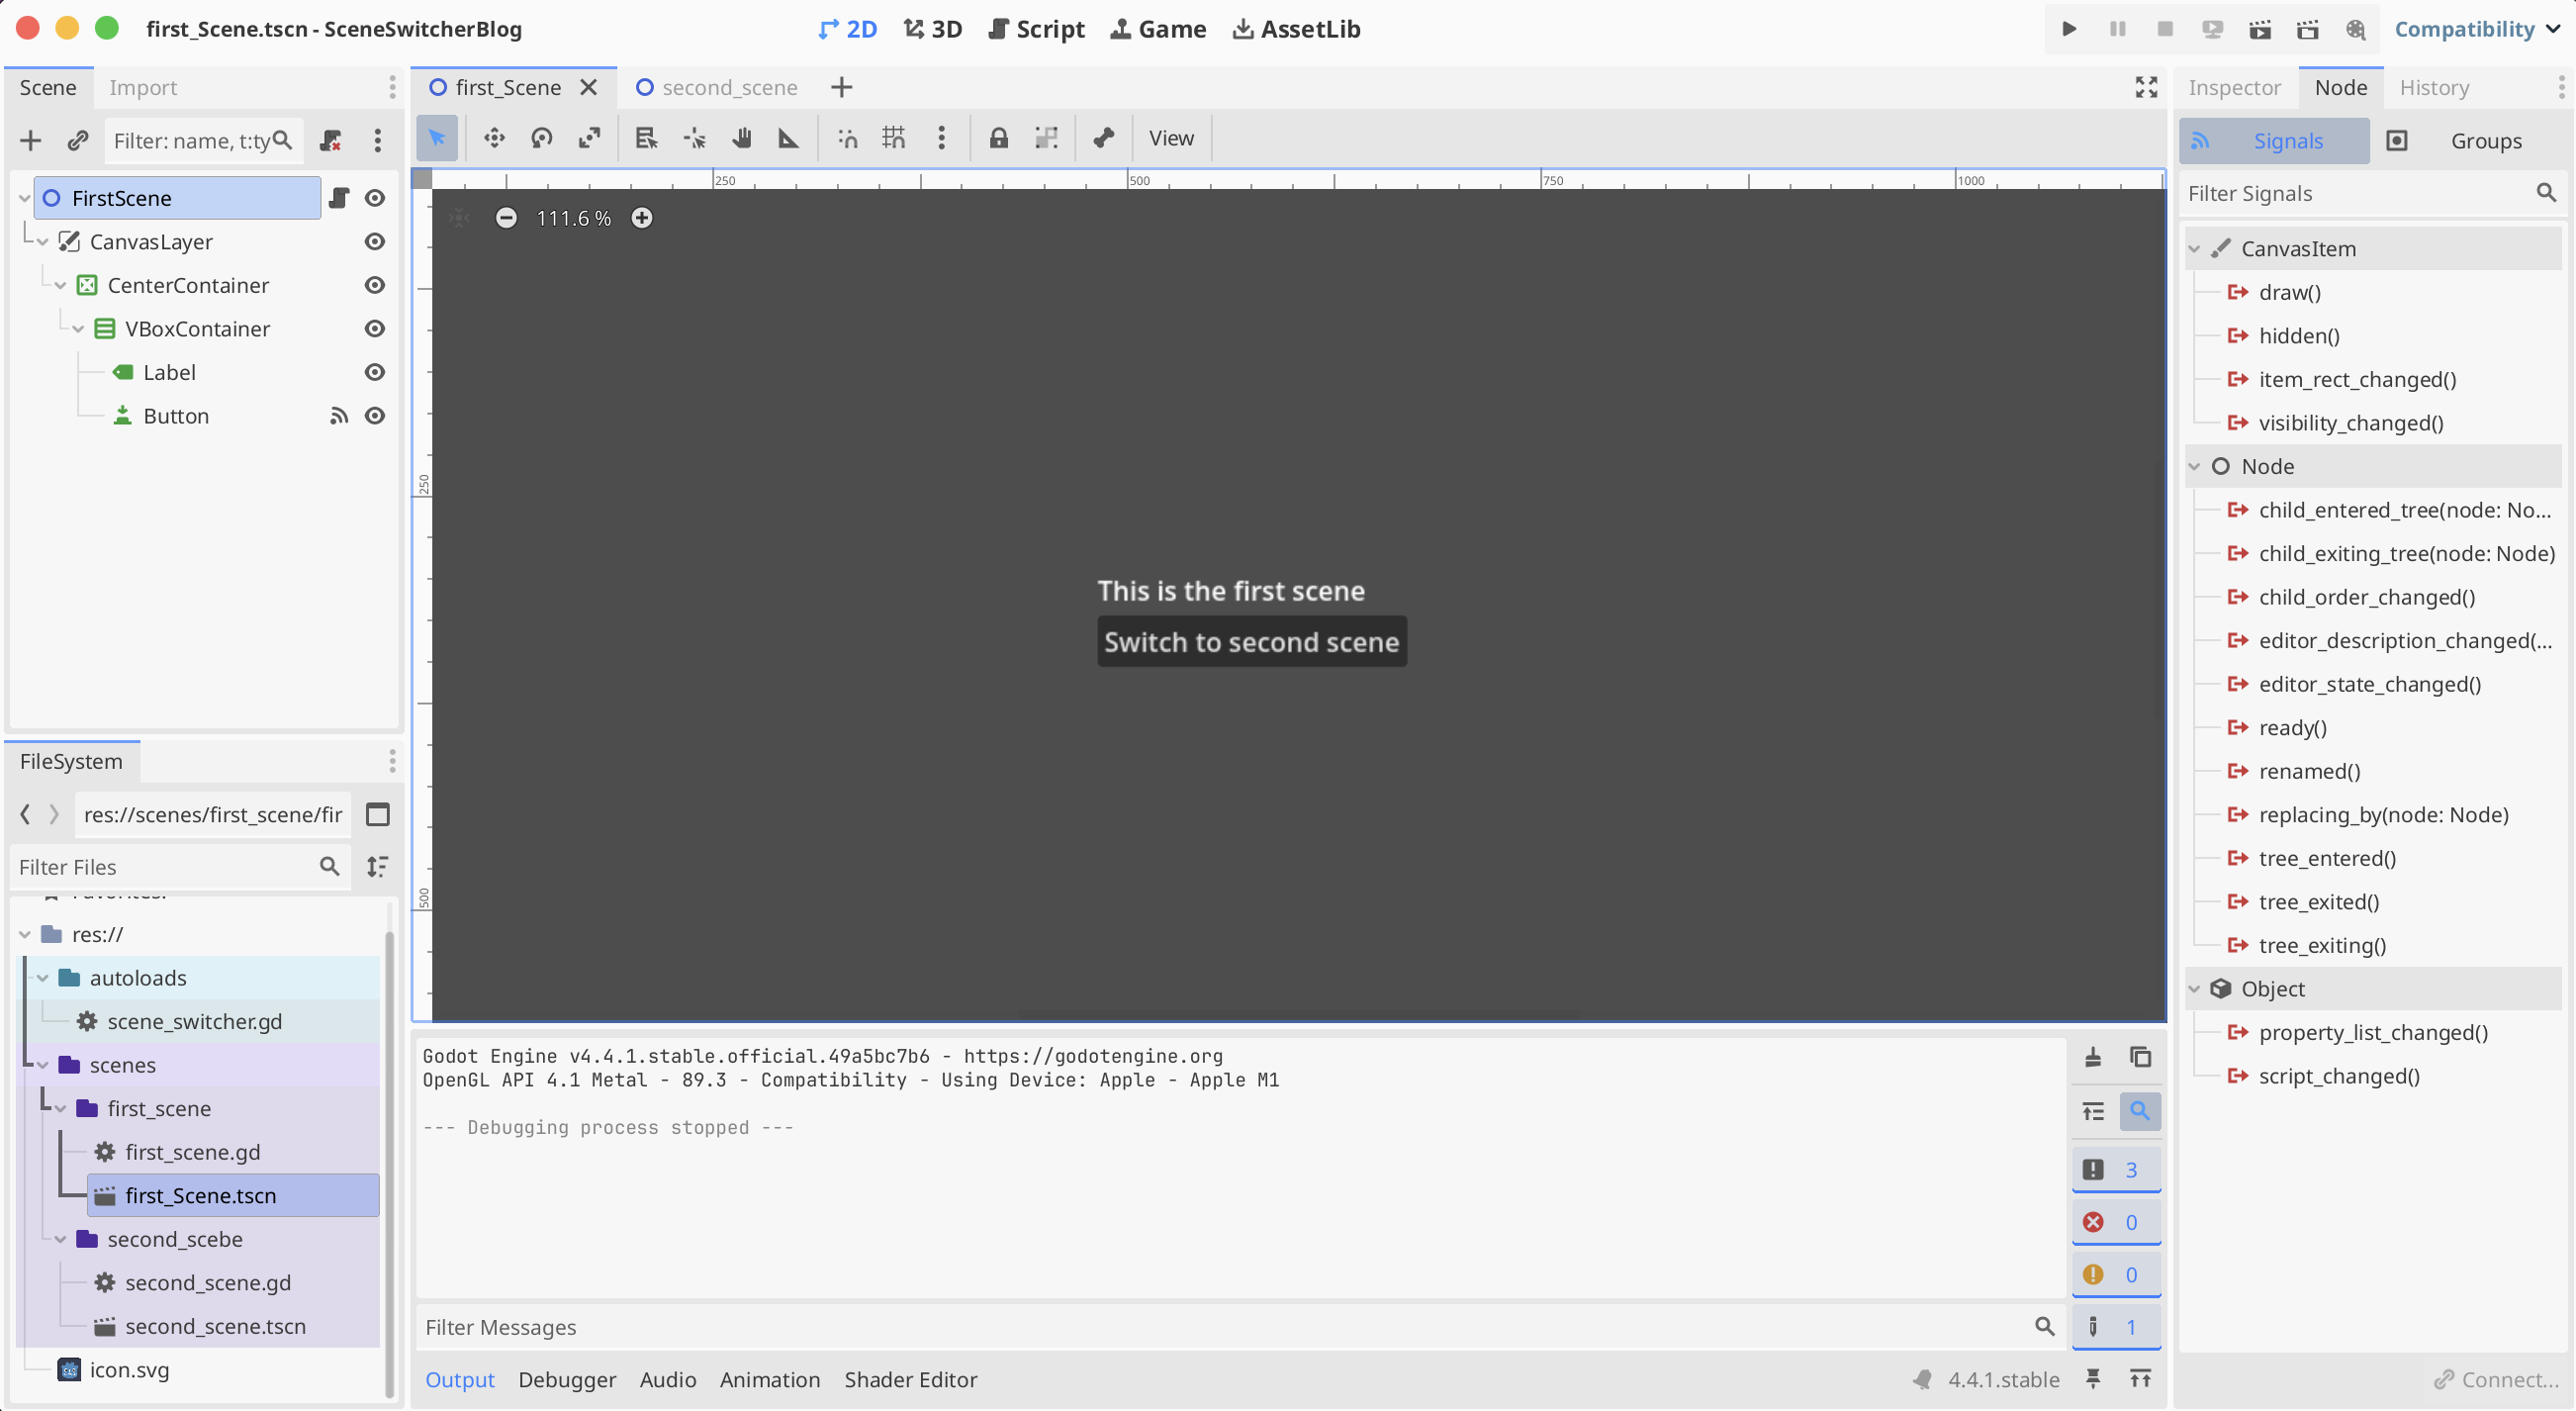
Task: Hide the CanvasLayer node via eye icon
Action: point(375,241)
